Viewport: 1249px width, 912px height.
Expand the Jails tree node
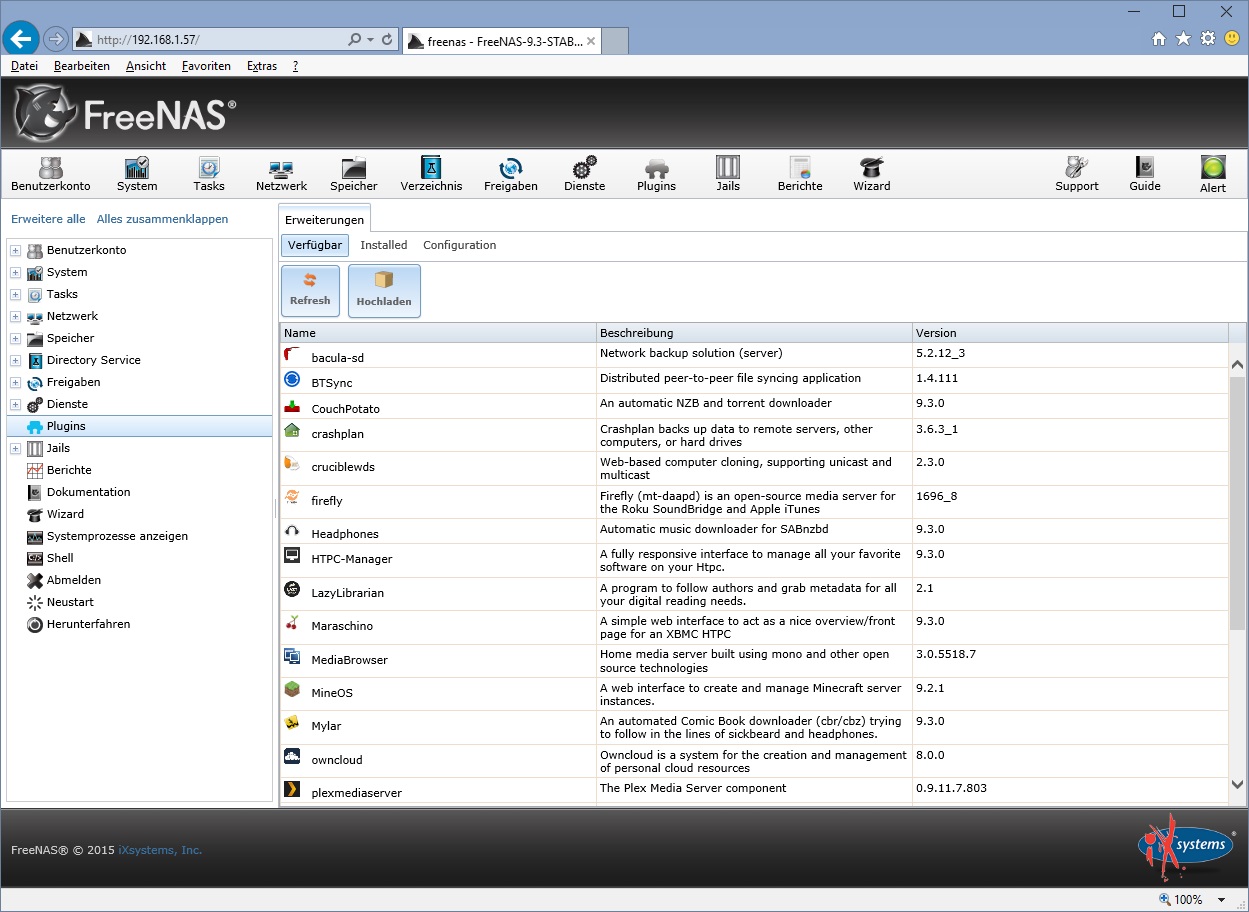(x=16, y=448)
